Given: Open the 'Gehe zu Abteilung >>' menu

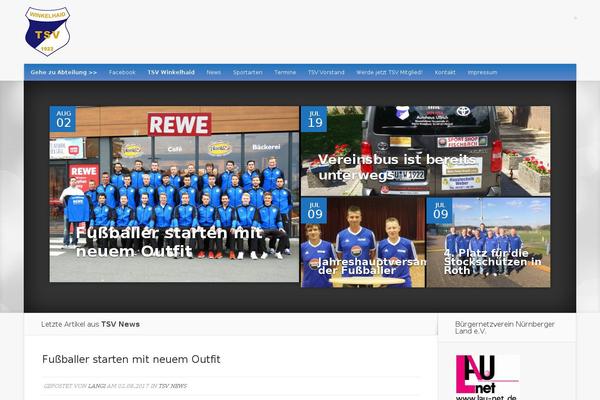Looking at the screenshot, I should (x=64, y=72).
